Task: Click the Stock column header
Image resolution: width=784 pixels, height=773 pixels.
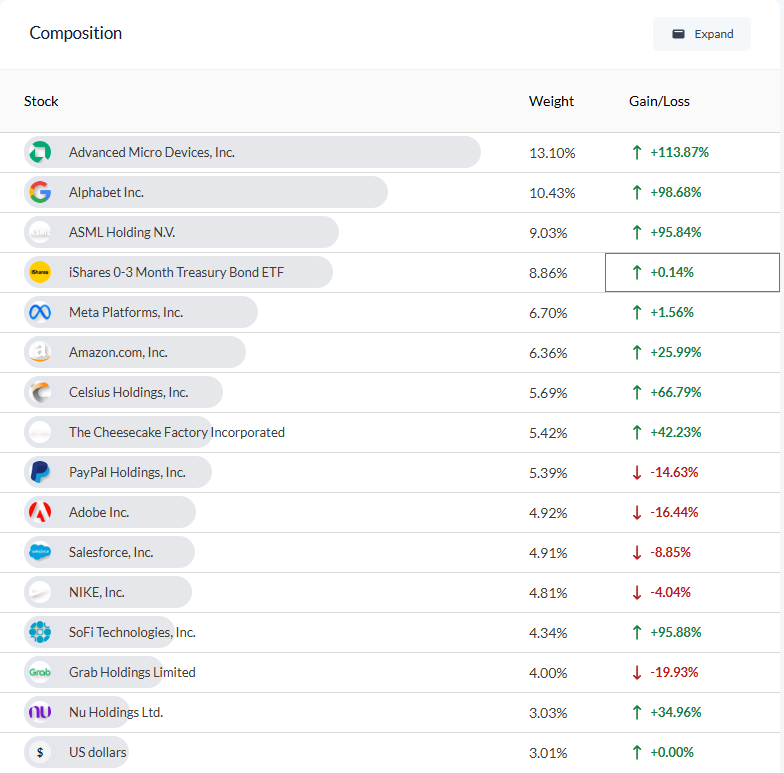Action: (41, 101)
